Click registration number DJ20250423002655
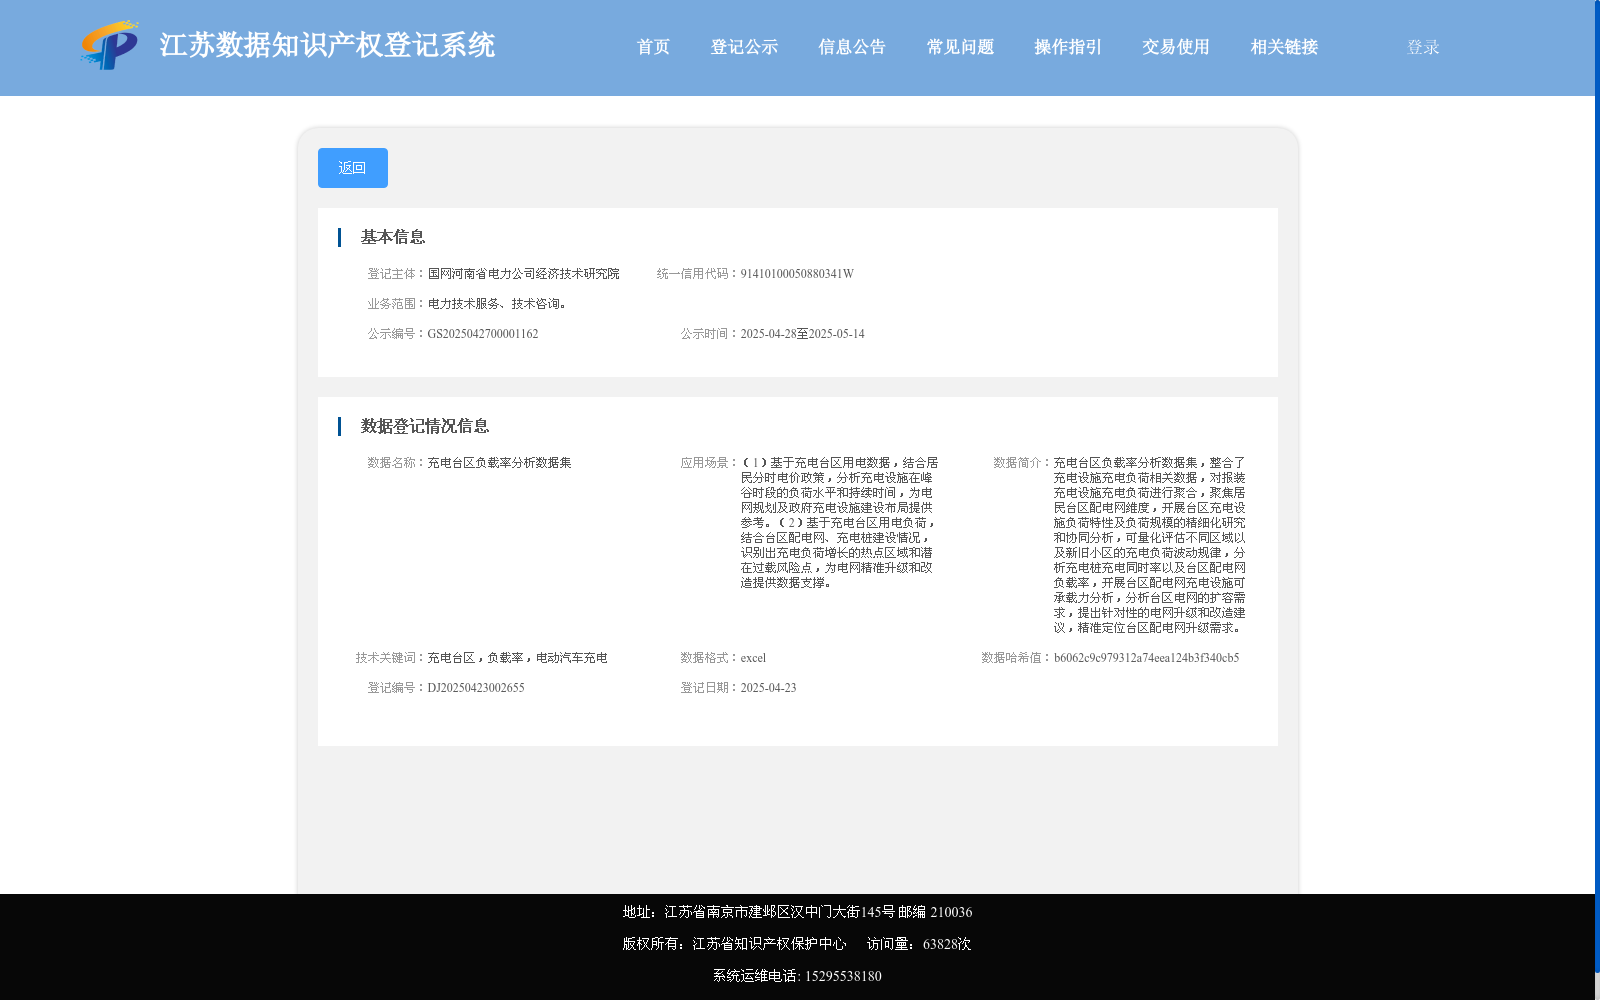Viewport: 1600px width, 1000px height. click(476, 688)
